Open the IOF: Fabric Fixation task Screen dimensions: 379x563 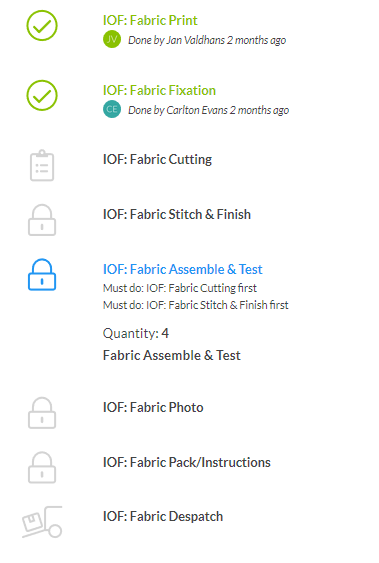[159, 90]
